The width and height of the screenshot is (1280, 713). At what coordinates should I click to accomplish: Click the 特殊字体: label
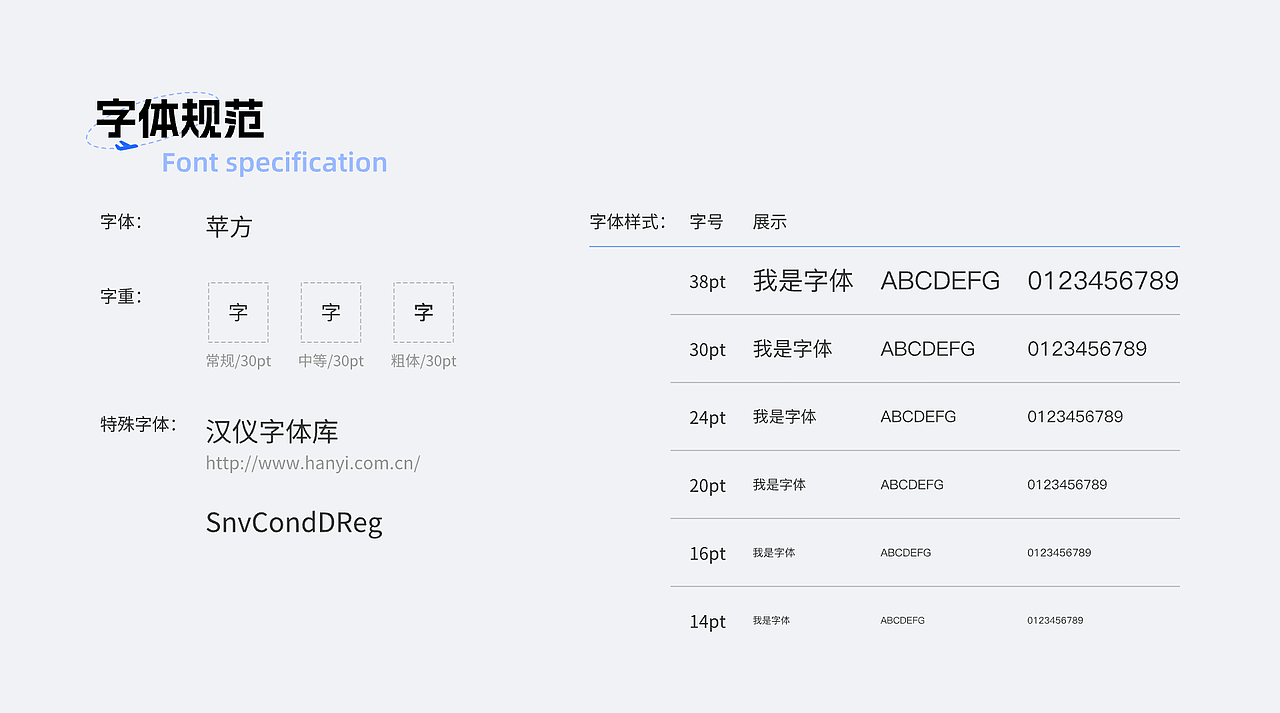(138, 424)
